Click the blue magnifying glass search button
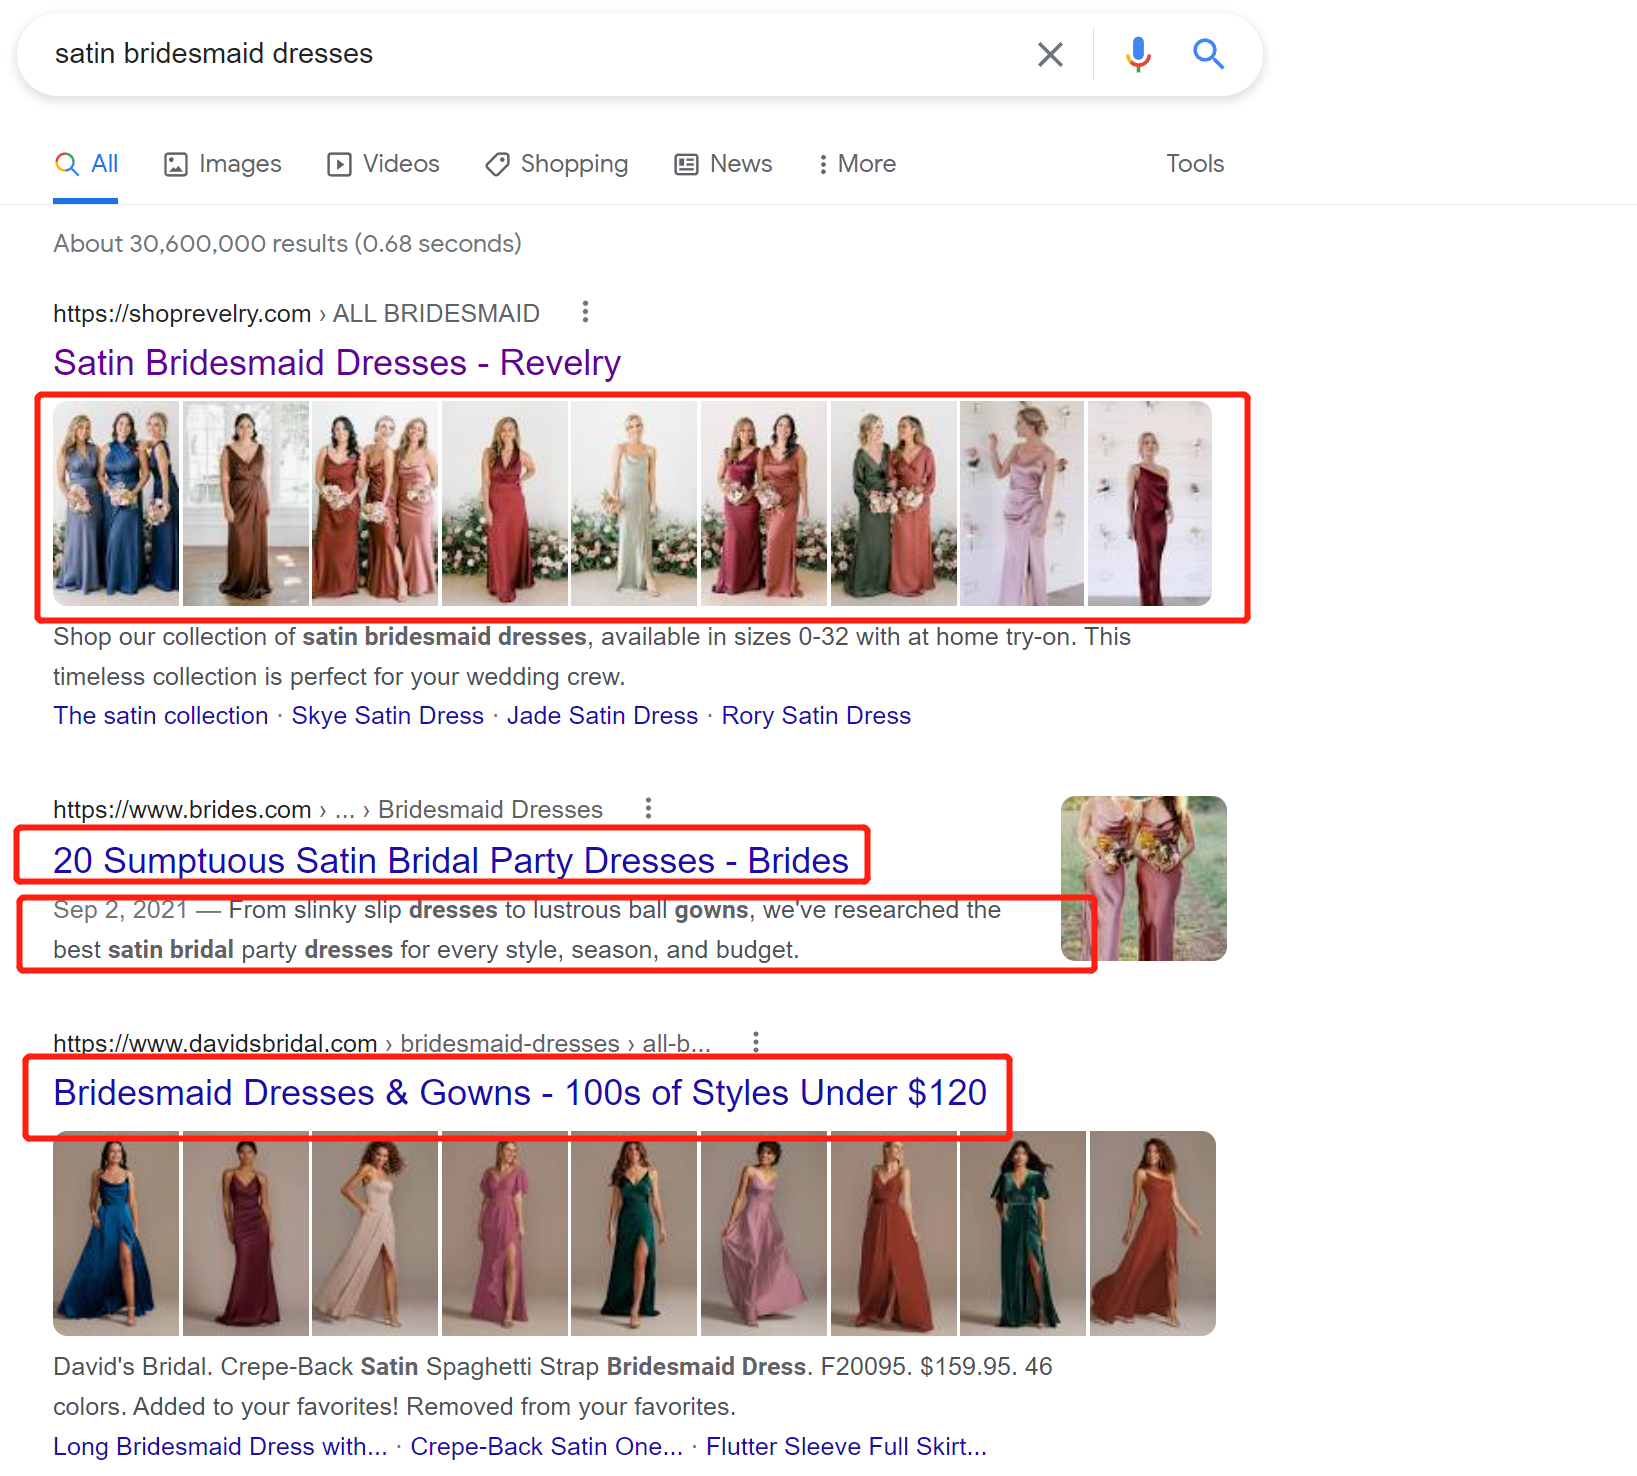Screen dimensions: 1637x1476 point(1208,54)
